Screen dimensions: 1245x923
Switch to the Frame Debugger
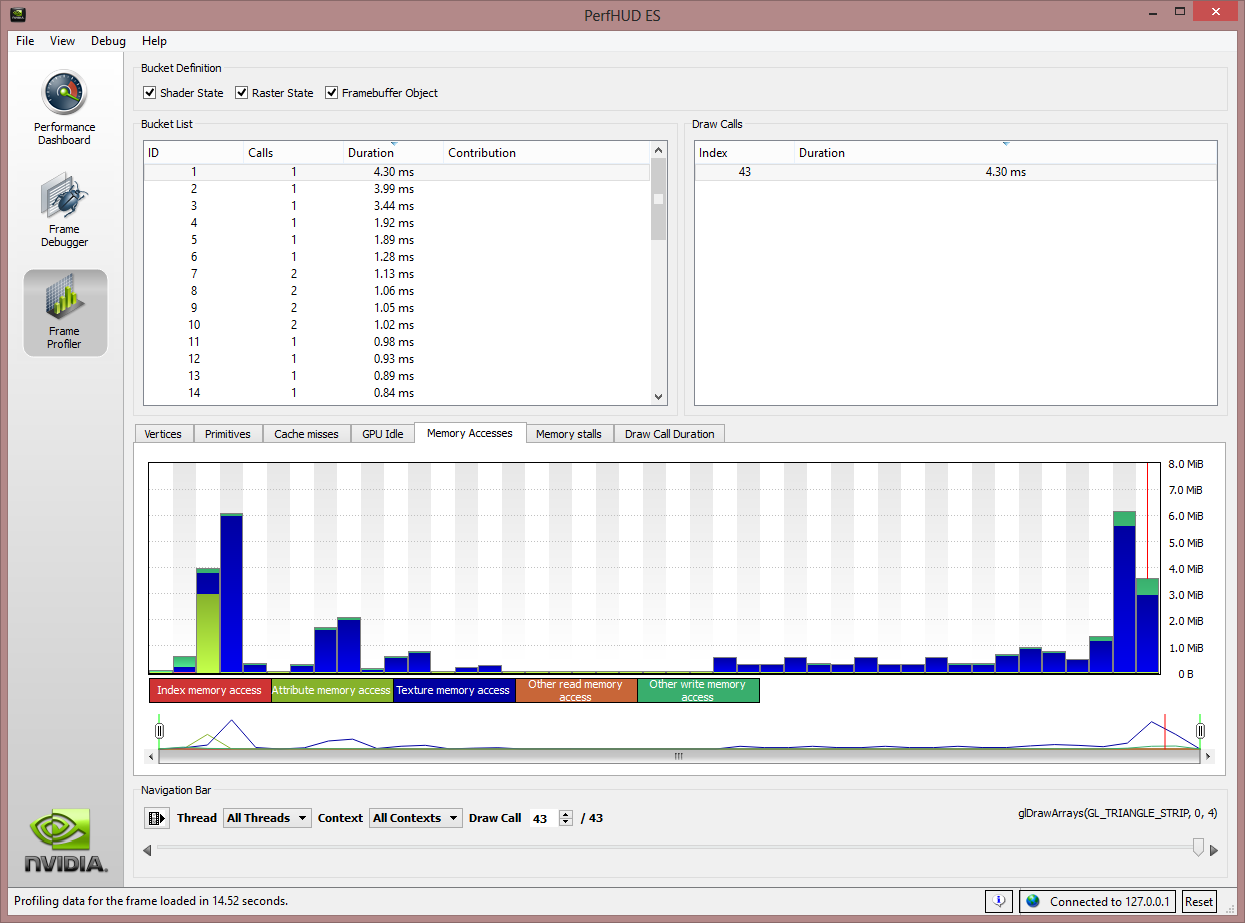coord(65,210)
